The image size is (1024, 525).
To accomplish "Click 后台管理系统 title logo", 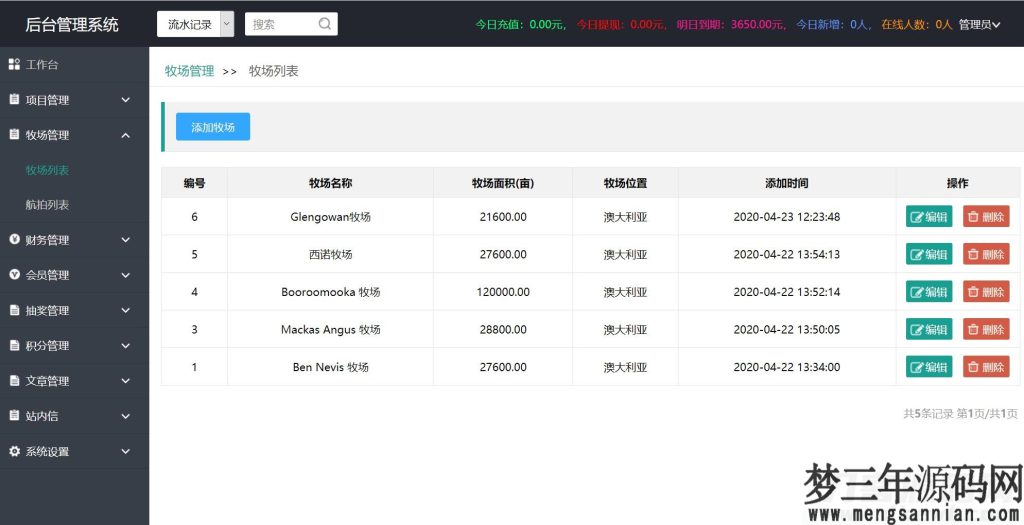I will tap(72, 25).
